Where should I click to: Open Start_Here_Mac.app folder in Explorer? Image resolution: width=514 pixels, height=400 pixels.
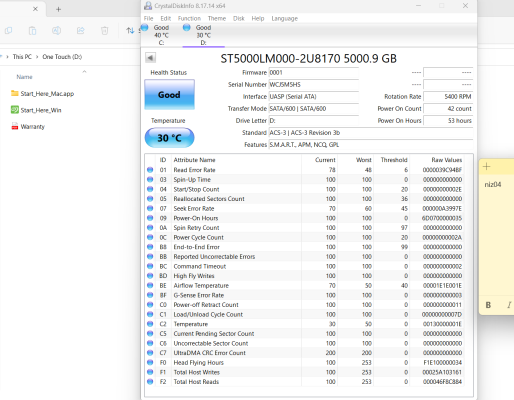pyautogui.click(x=42, y=94)
